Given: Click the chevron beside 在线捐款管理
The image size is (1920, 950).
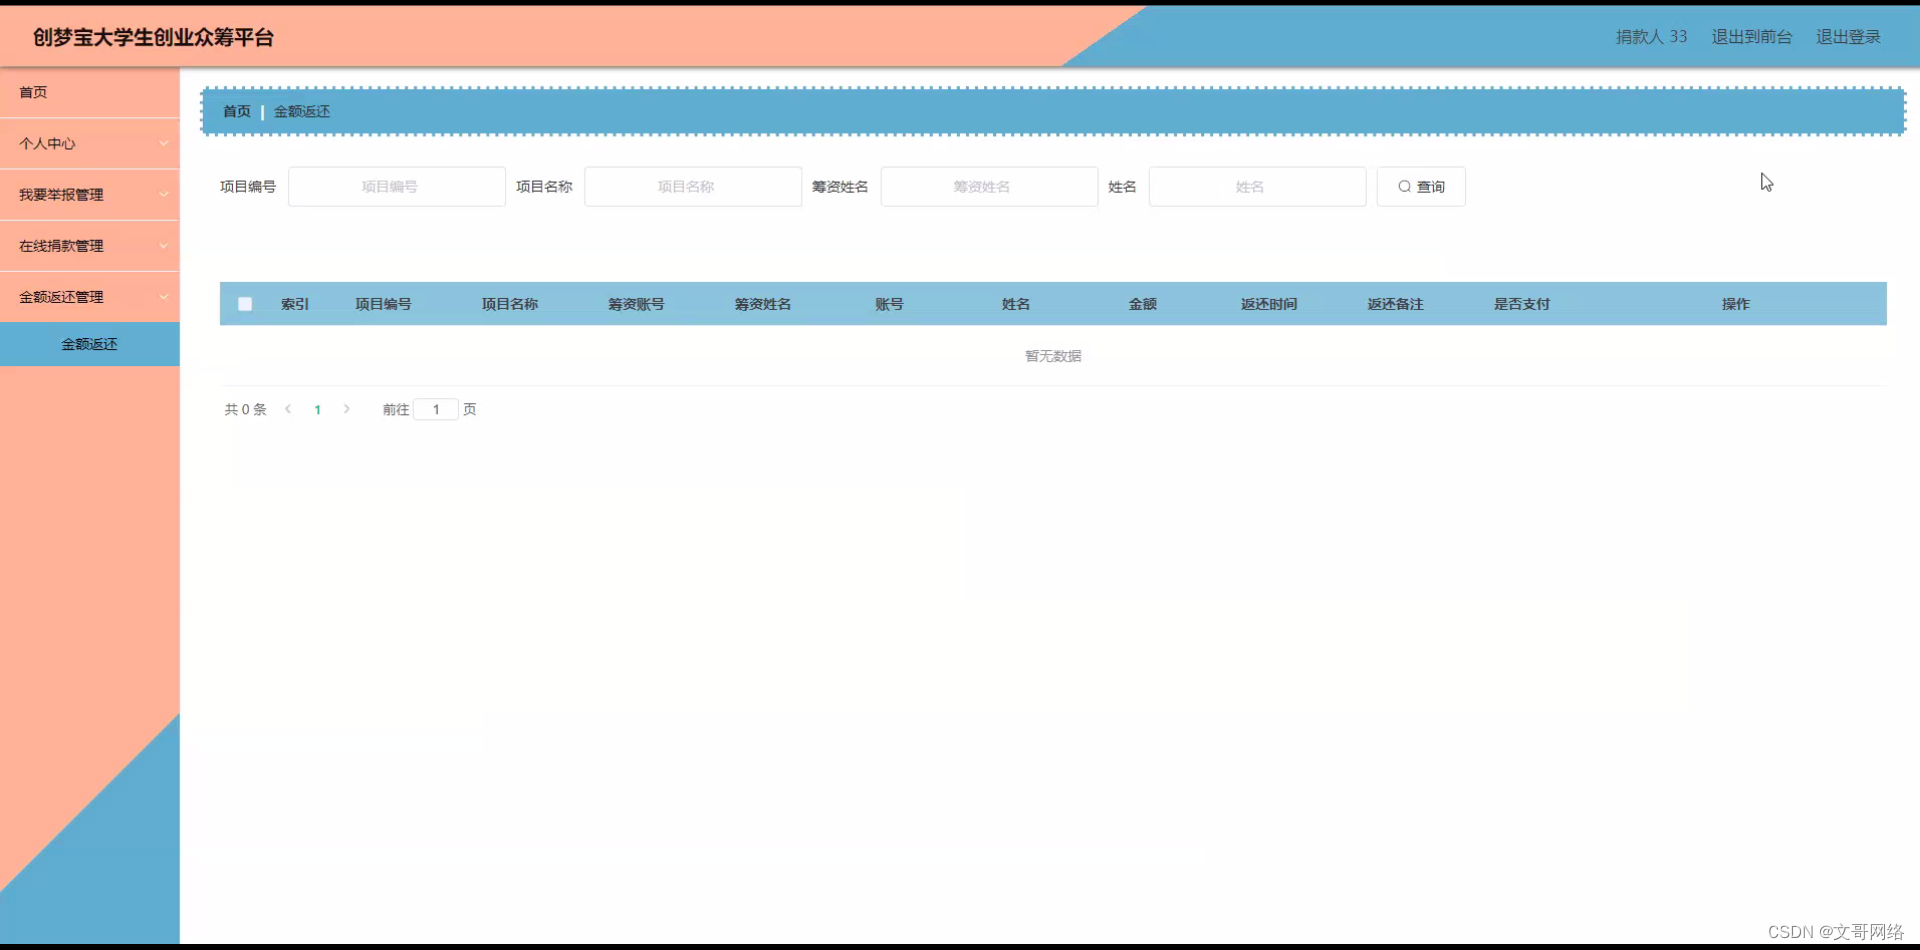Looking at the screenshot, I should pos(163,245).
